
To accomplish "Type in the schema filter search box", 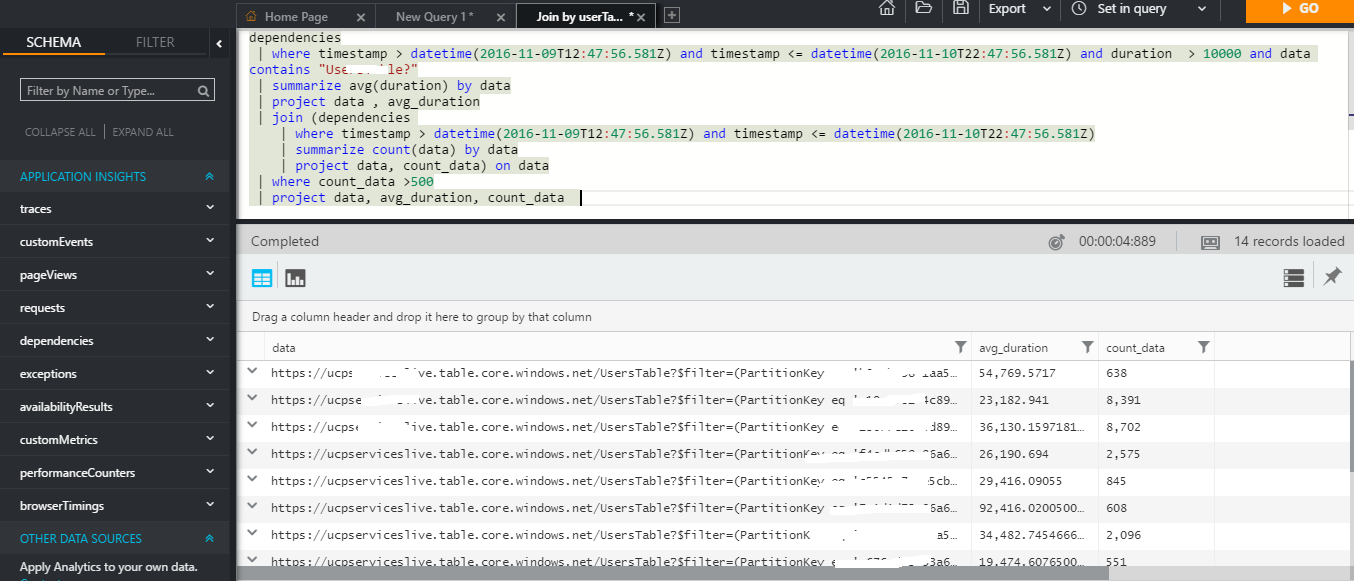I will click(x=110, y=89).
